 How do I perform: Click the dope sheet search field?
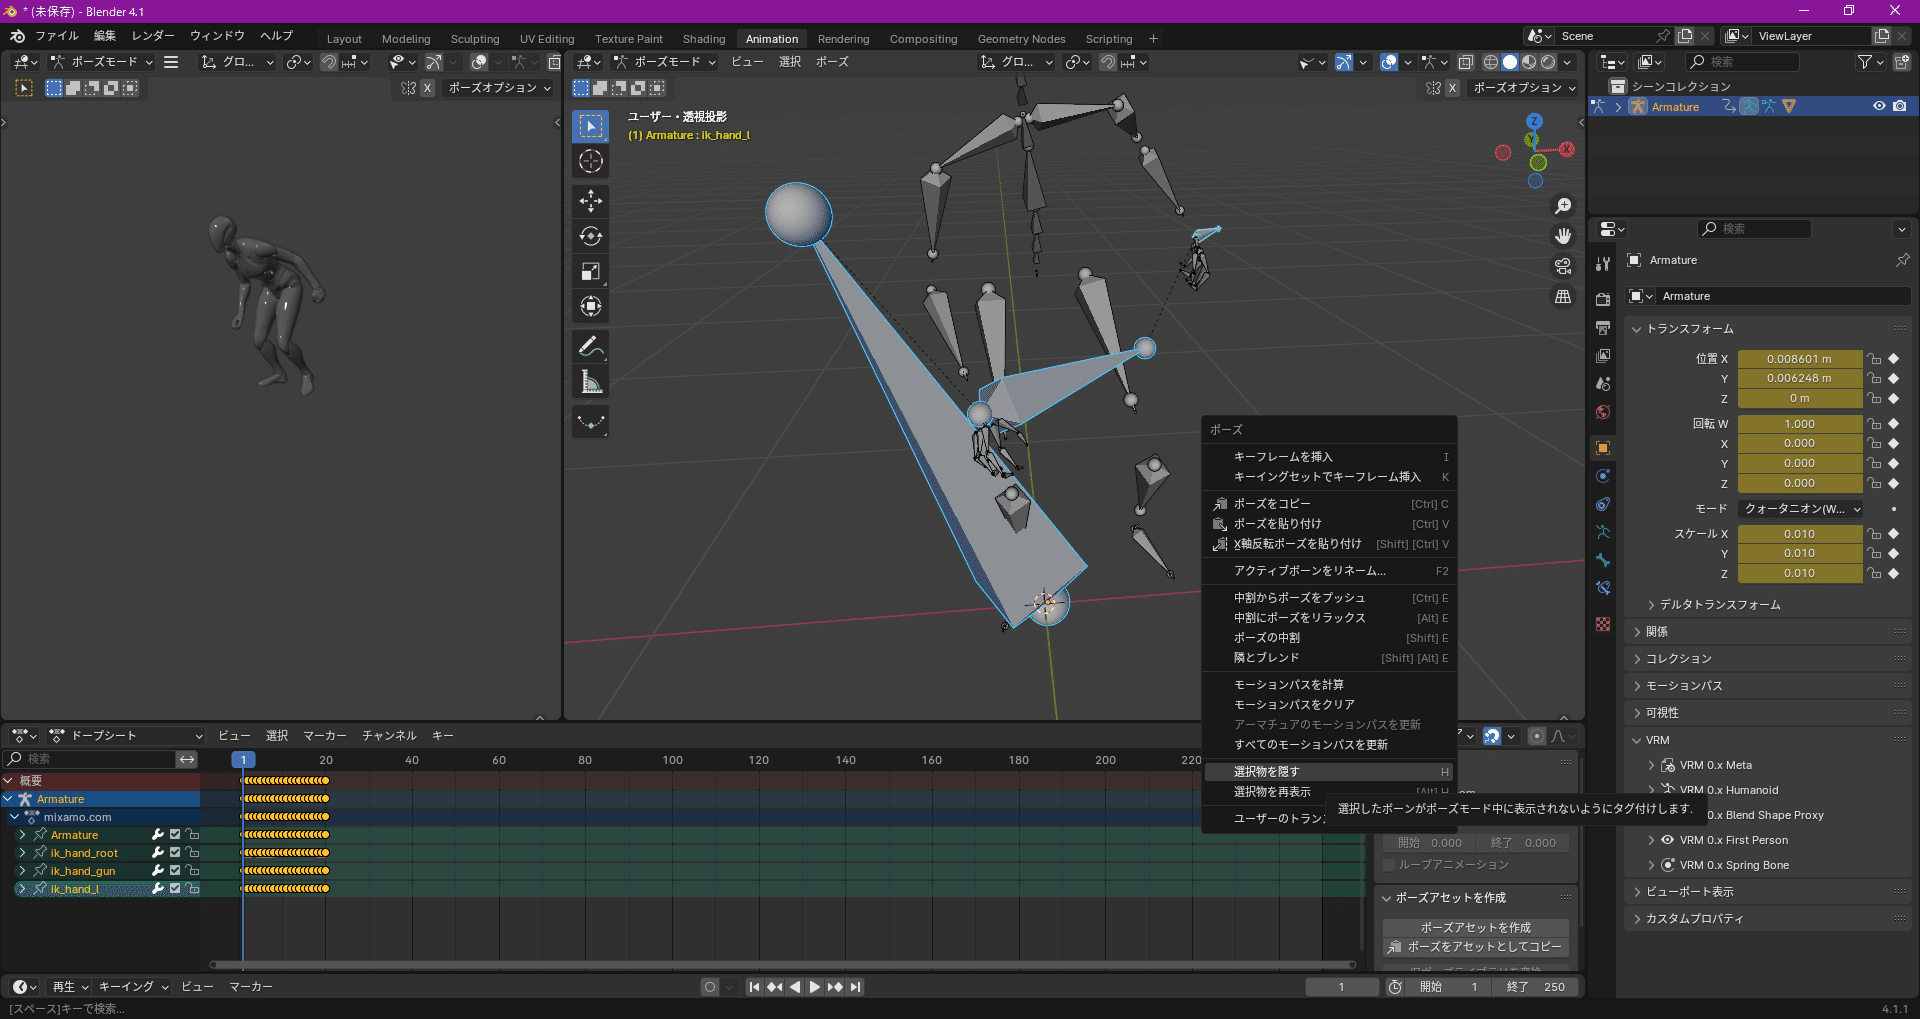[90, 759]
